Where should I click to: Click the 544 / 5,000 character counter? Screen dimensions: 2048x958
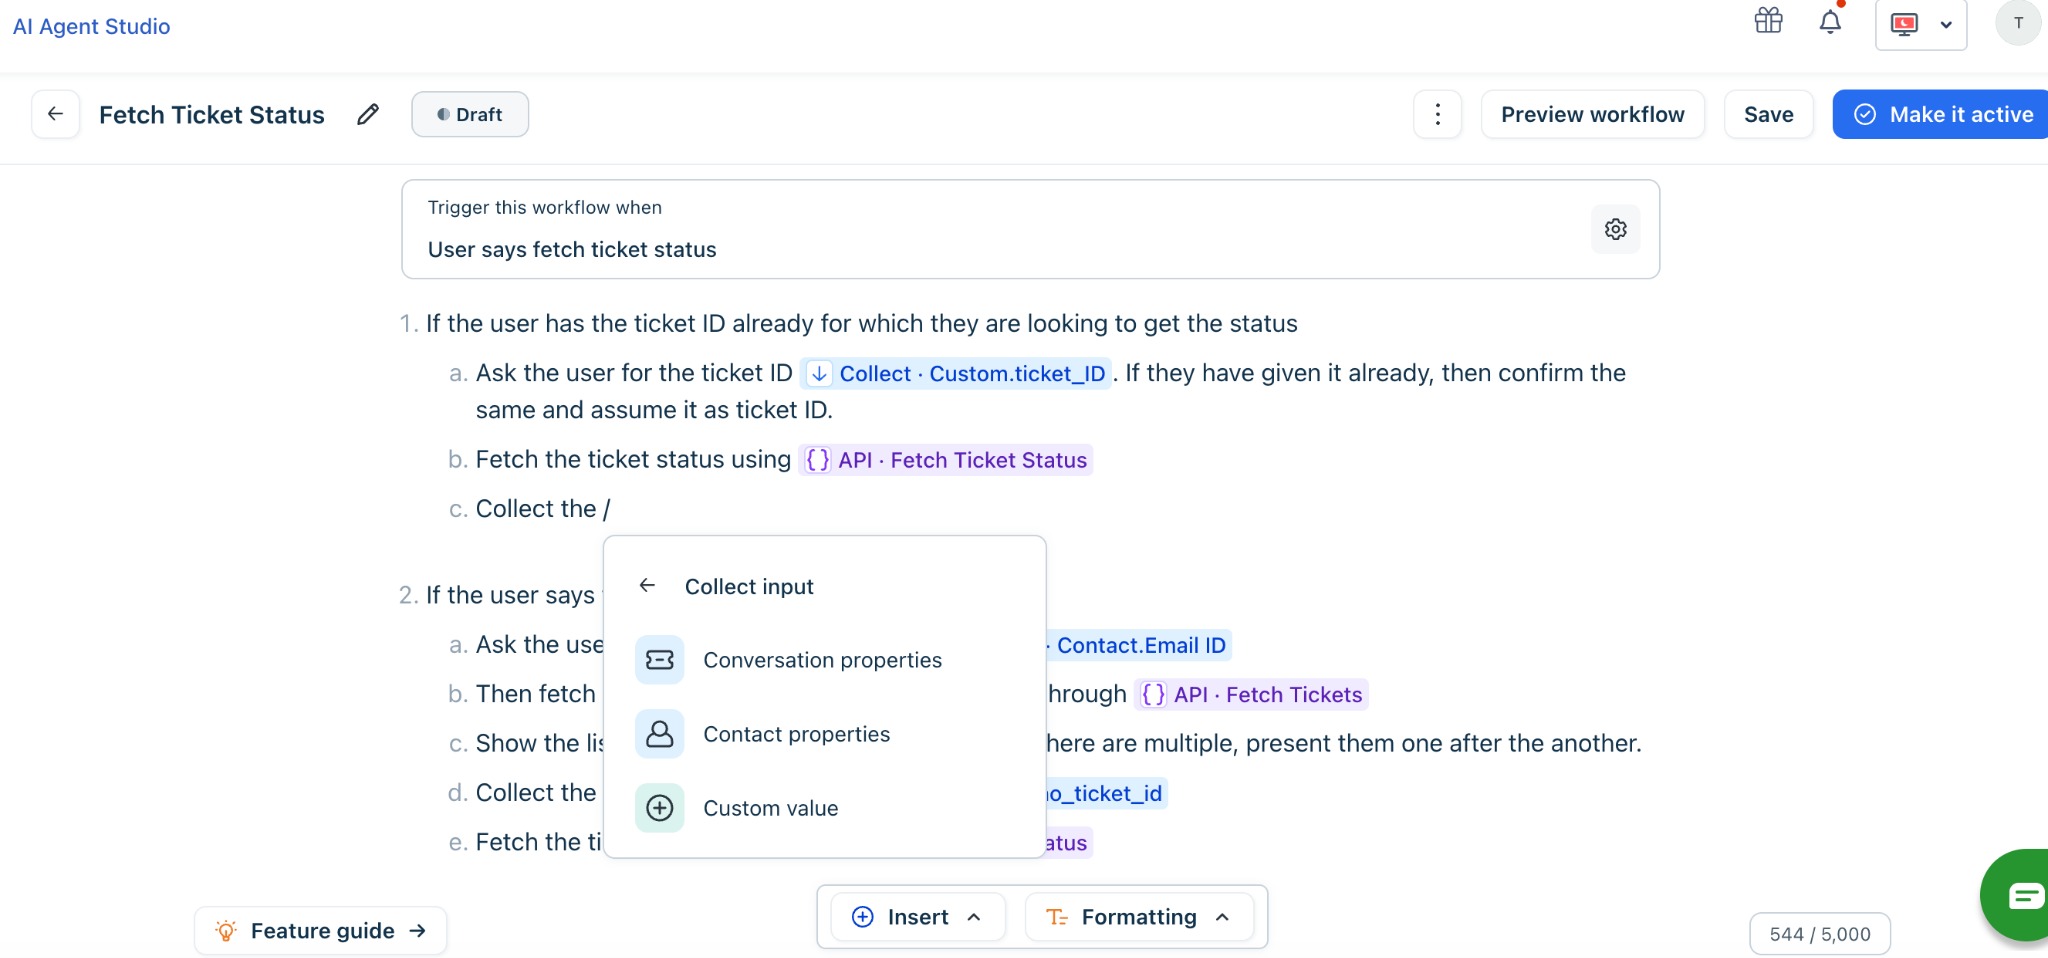[1820, 934]
